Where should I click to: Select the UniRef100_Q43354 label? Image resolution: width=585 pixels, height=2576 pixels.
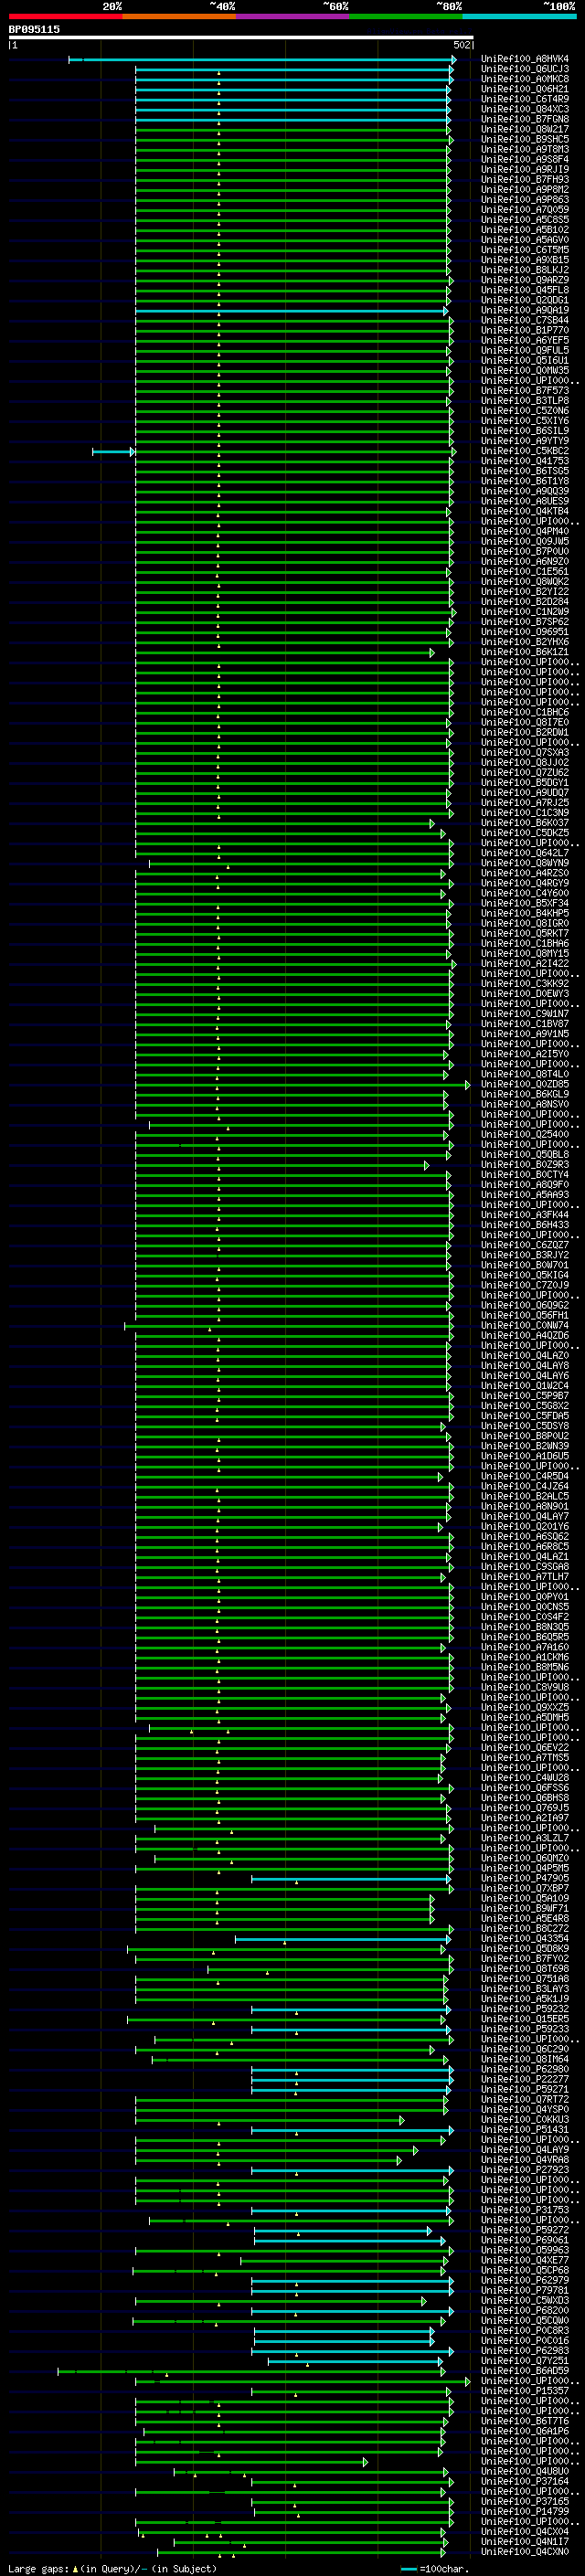[x=524, y=1938]
